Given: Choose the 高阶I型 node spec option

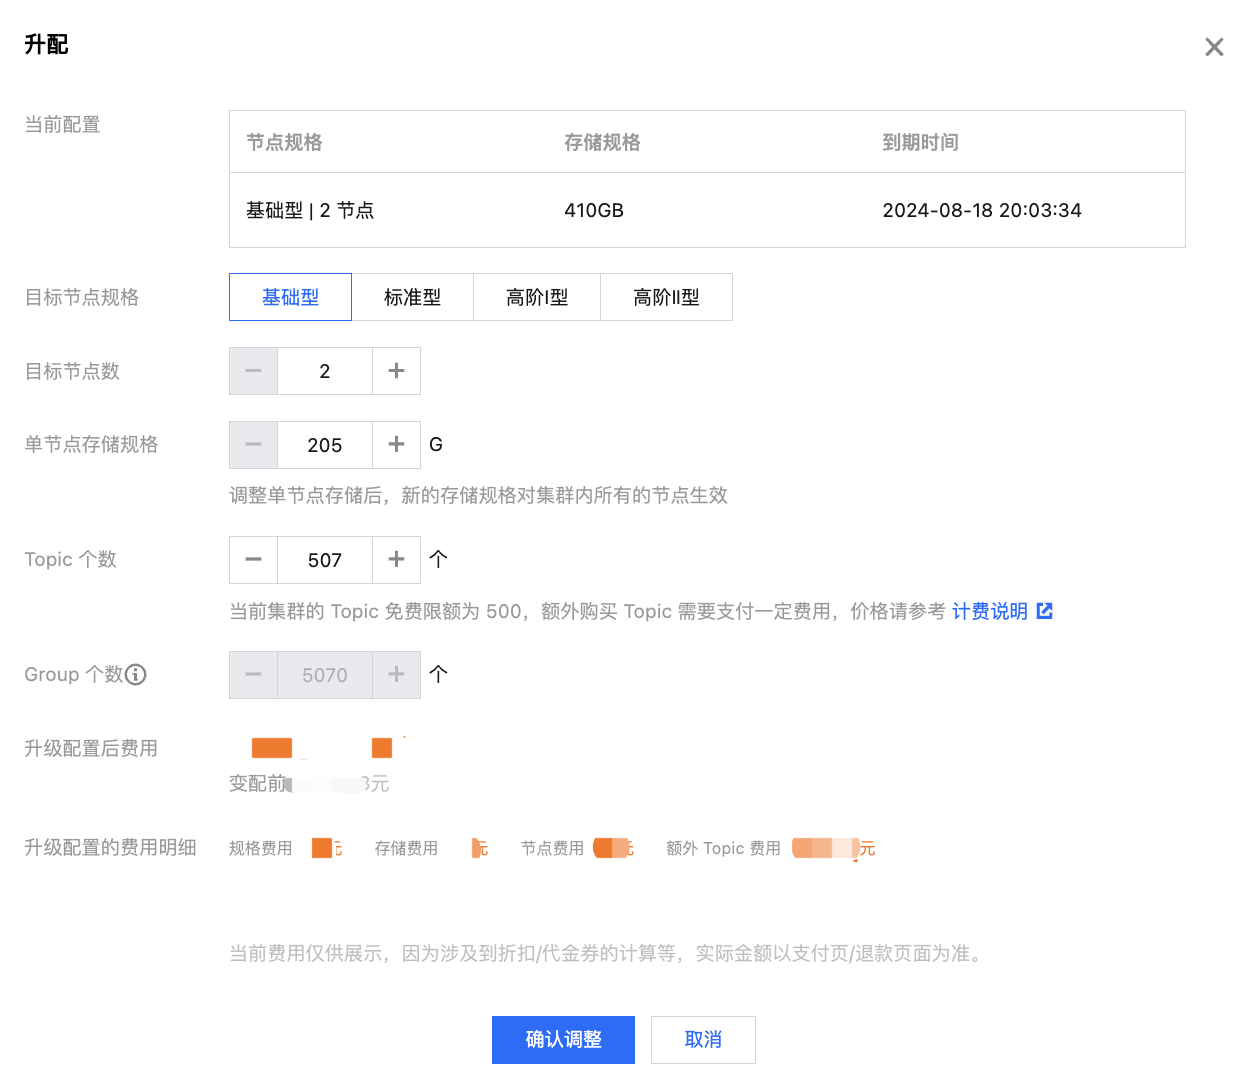Looking at the screenshot, I should (536, 297).
